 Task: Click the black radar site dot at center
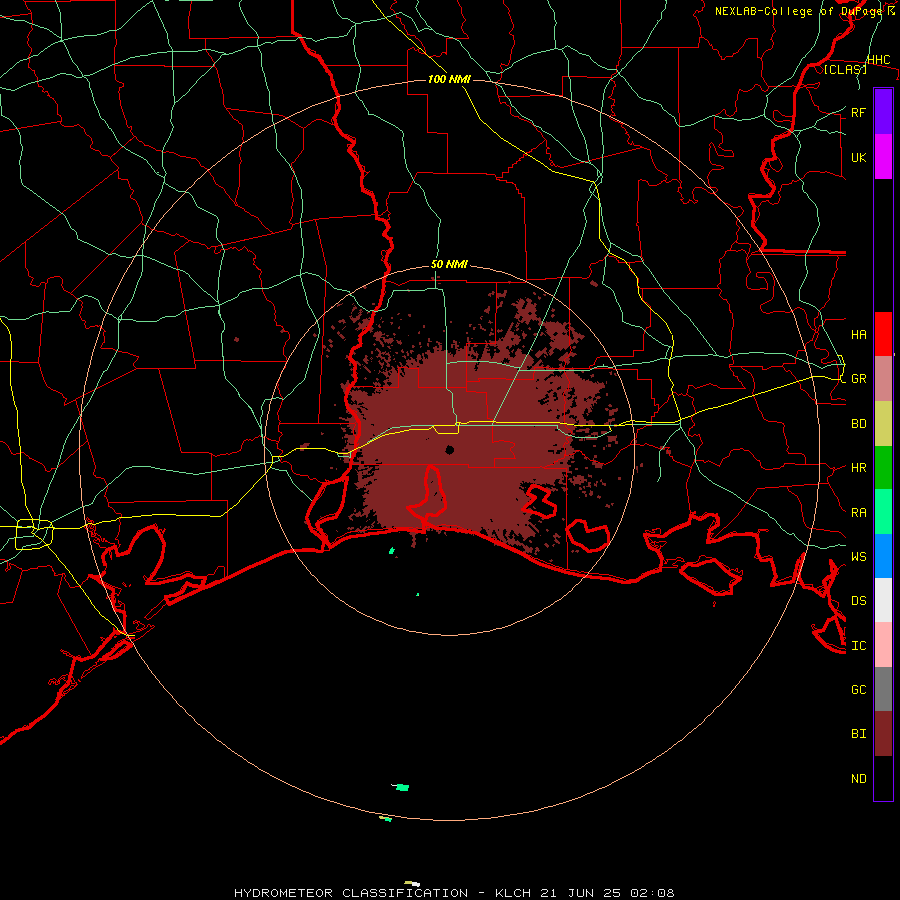450,449
